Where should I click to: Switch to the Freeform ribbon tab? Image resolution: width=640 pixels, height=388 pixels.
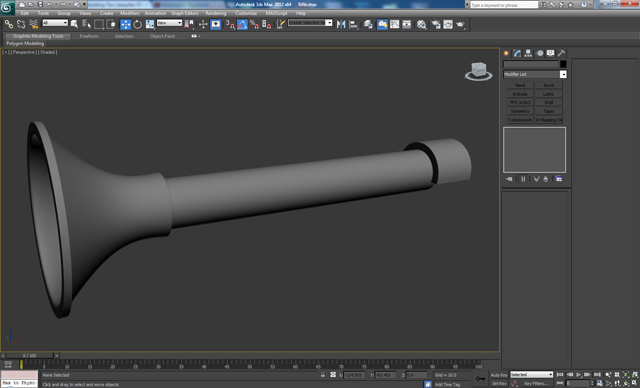(89, 36)
